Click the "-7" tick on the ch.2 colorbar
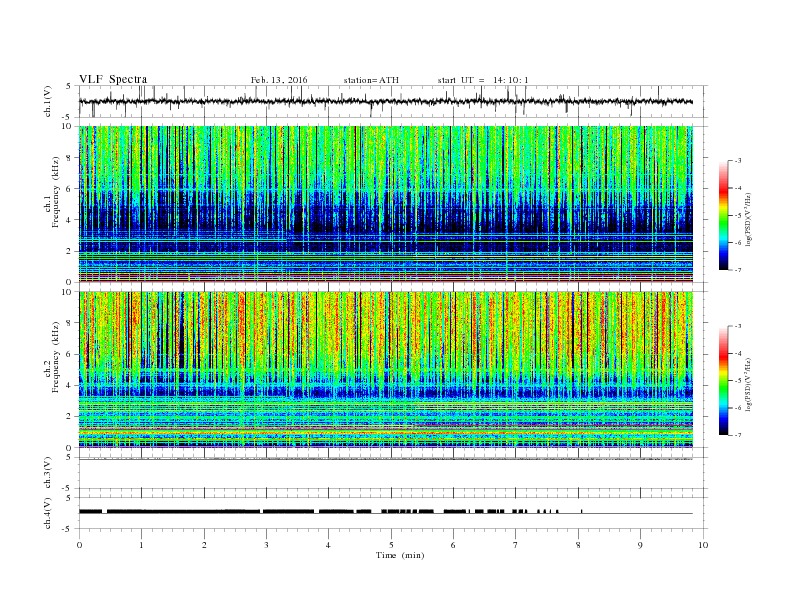This screenshot has height=612, width=792. (738, 435)
